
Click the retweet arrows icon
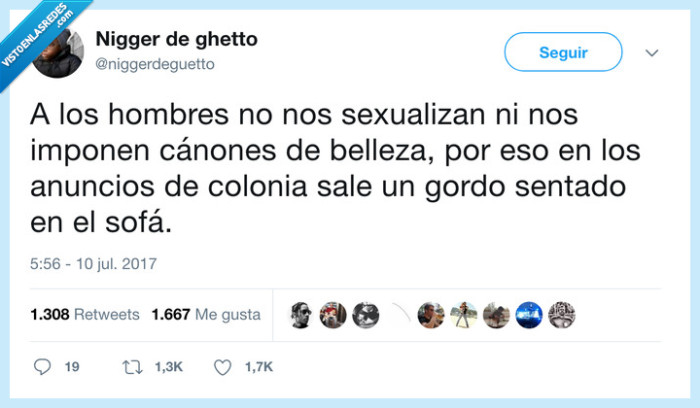(133, 367)
